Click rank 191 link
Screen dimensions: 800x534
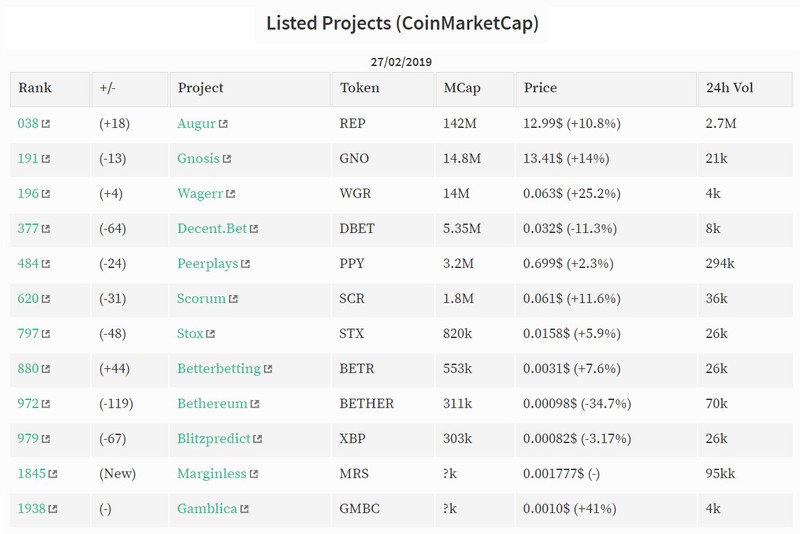pos(28,158)
